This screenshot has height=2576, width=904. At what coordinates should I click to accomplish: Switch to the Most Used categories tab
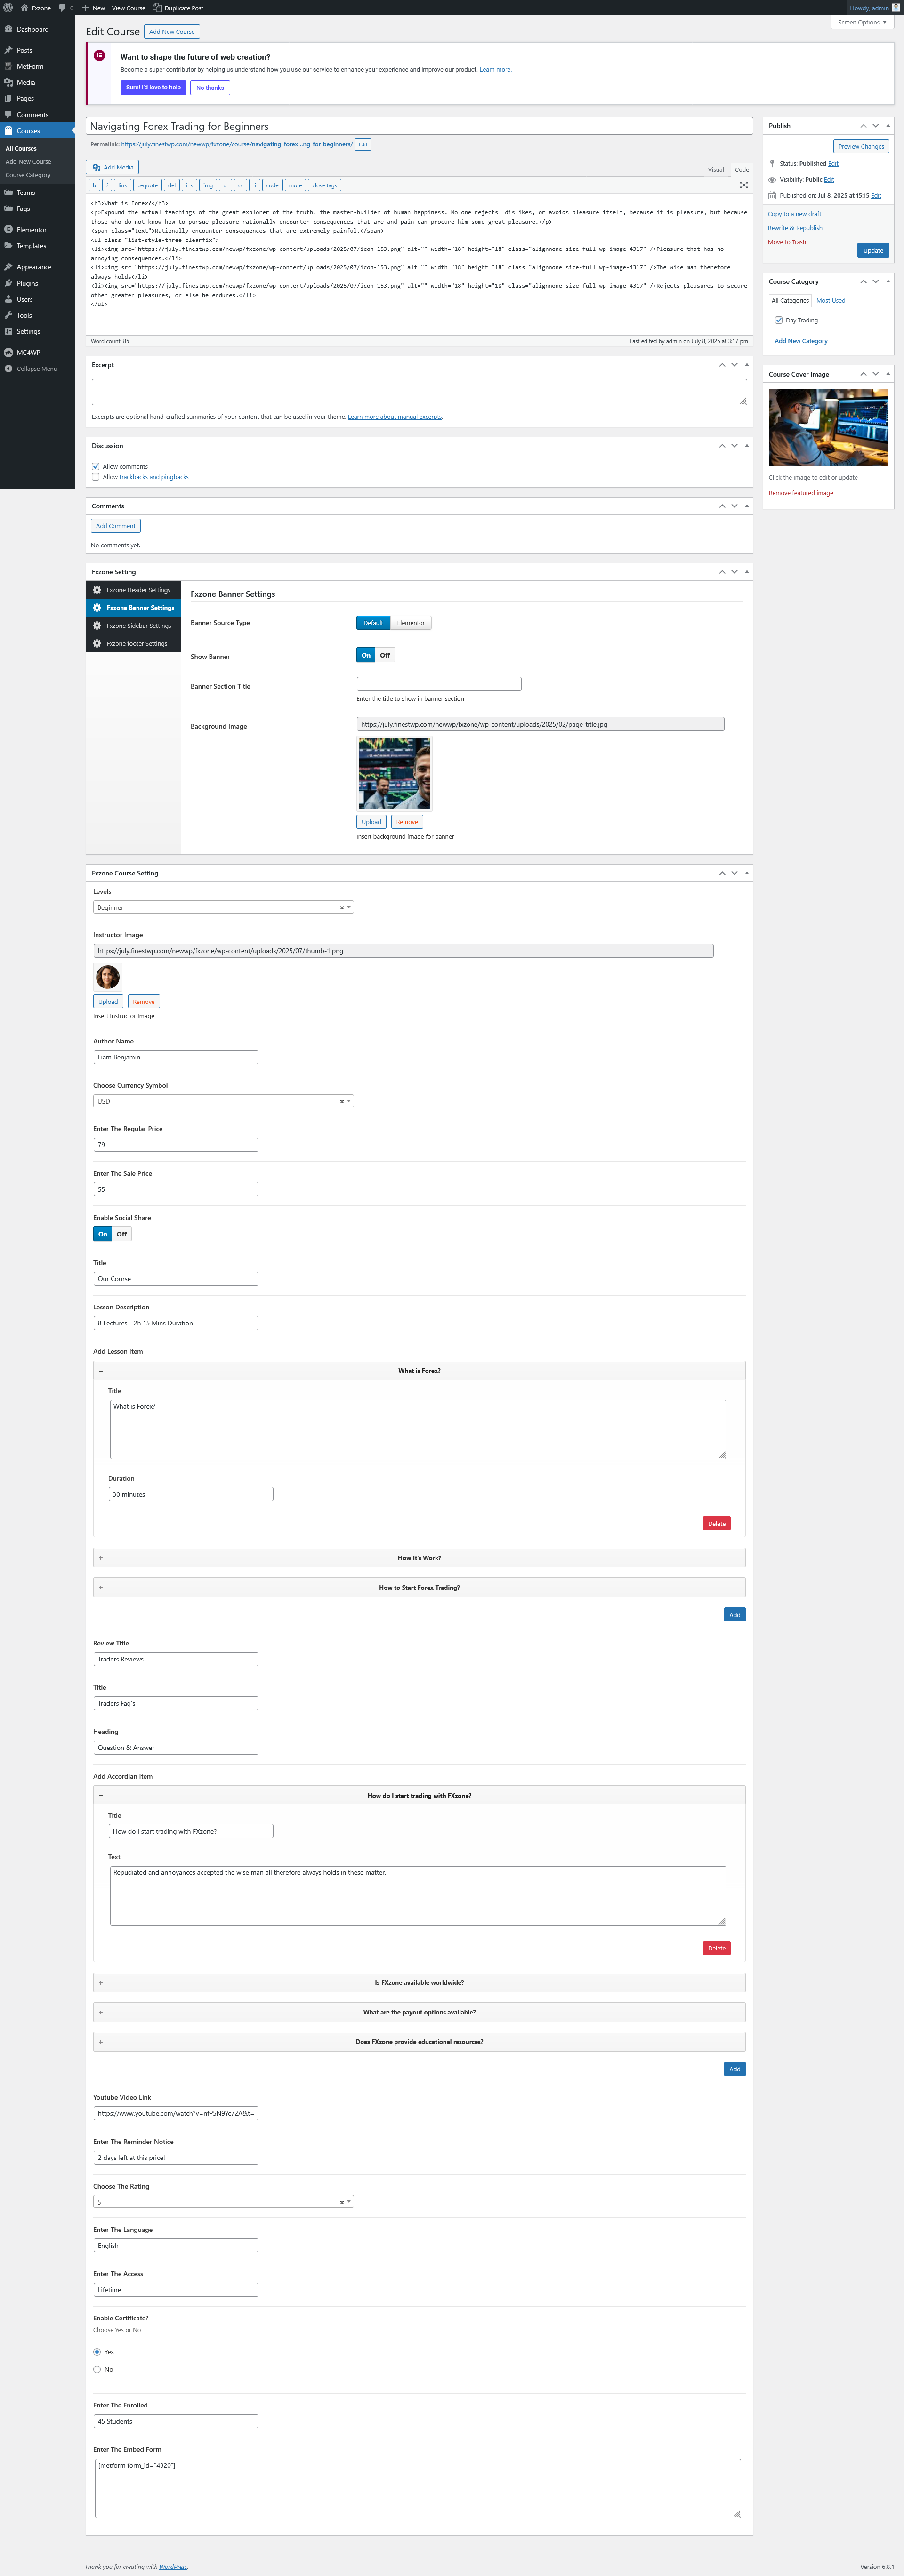pyautogui.click(x=830, y=300)
